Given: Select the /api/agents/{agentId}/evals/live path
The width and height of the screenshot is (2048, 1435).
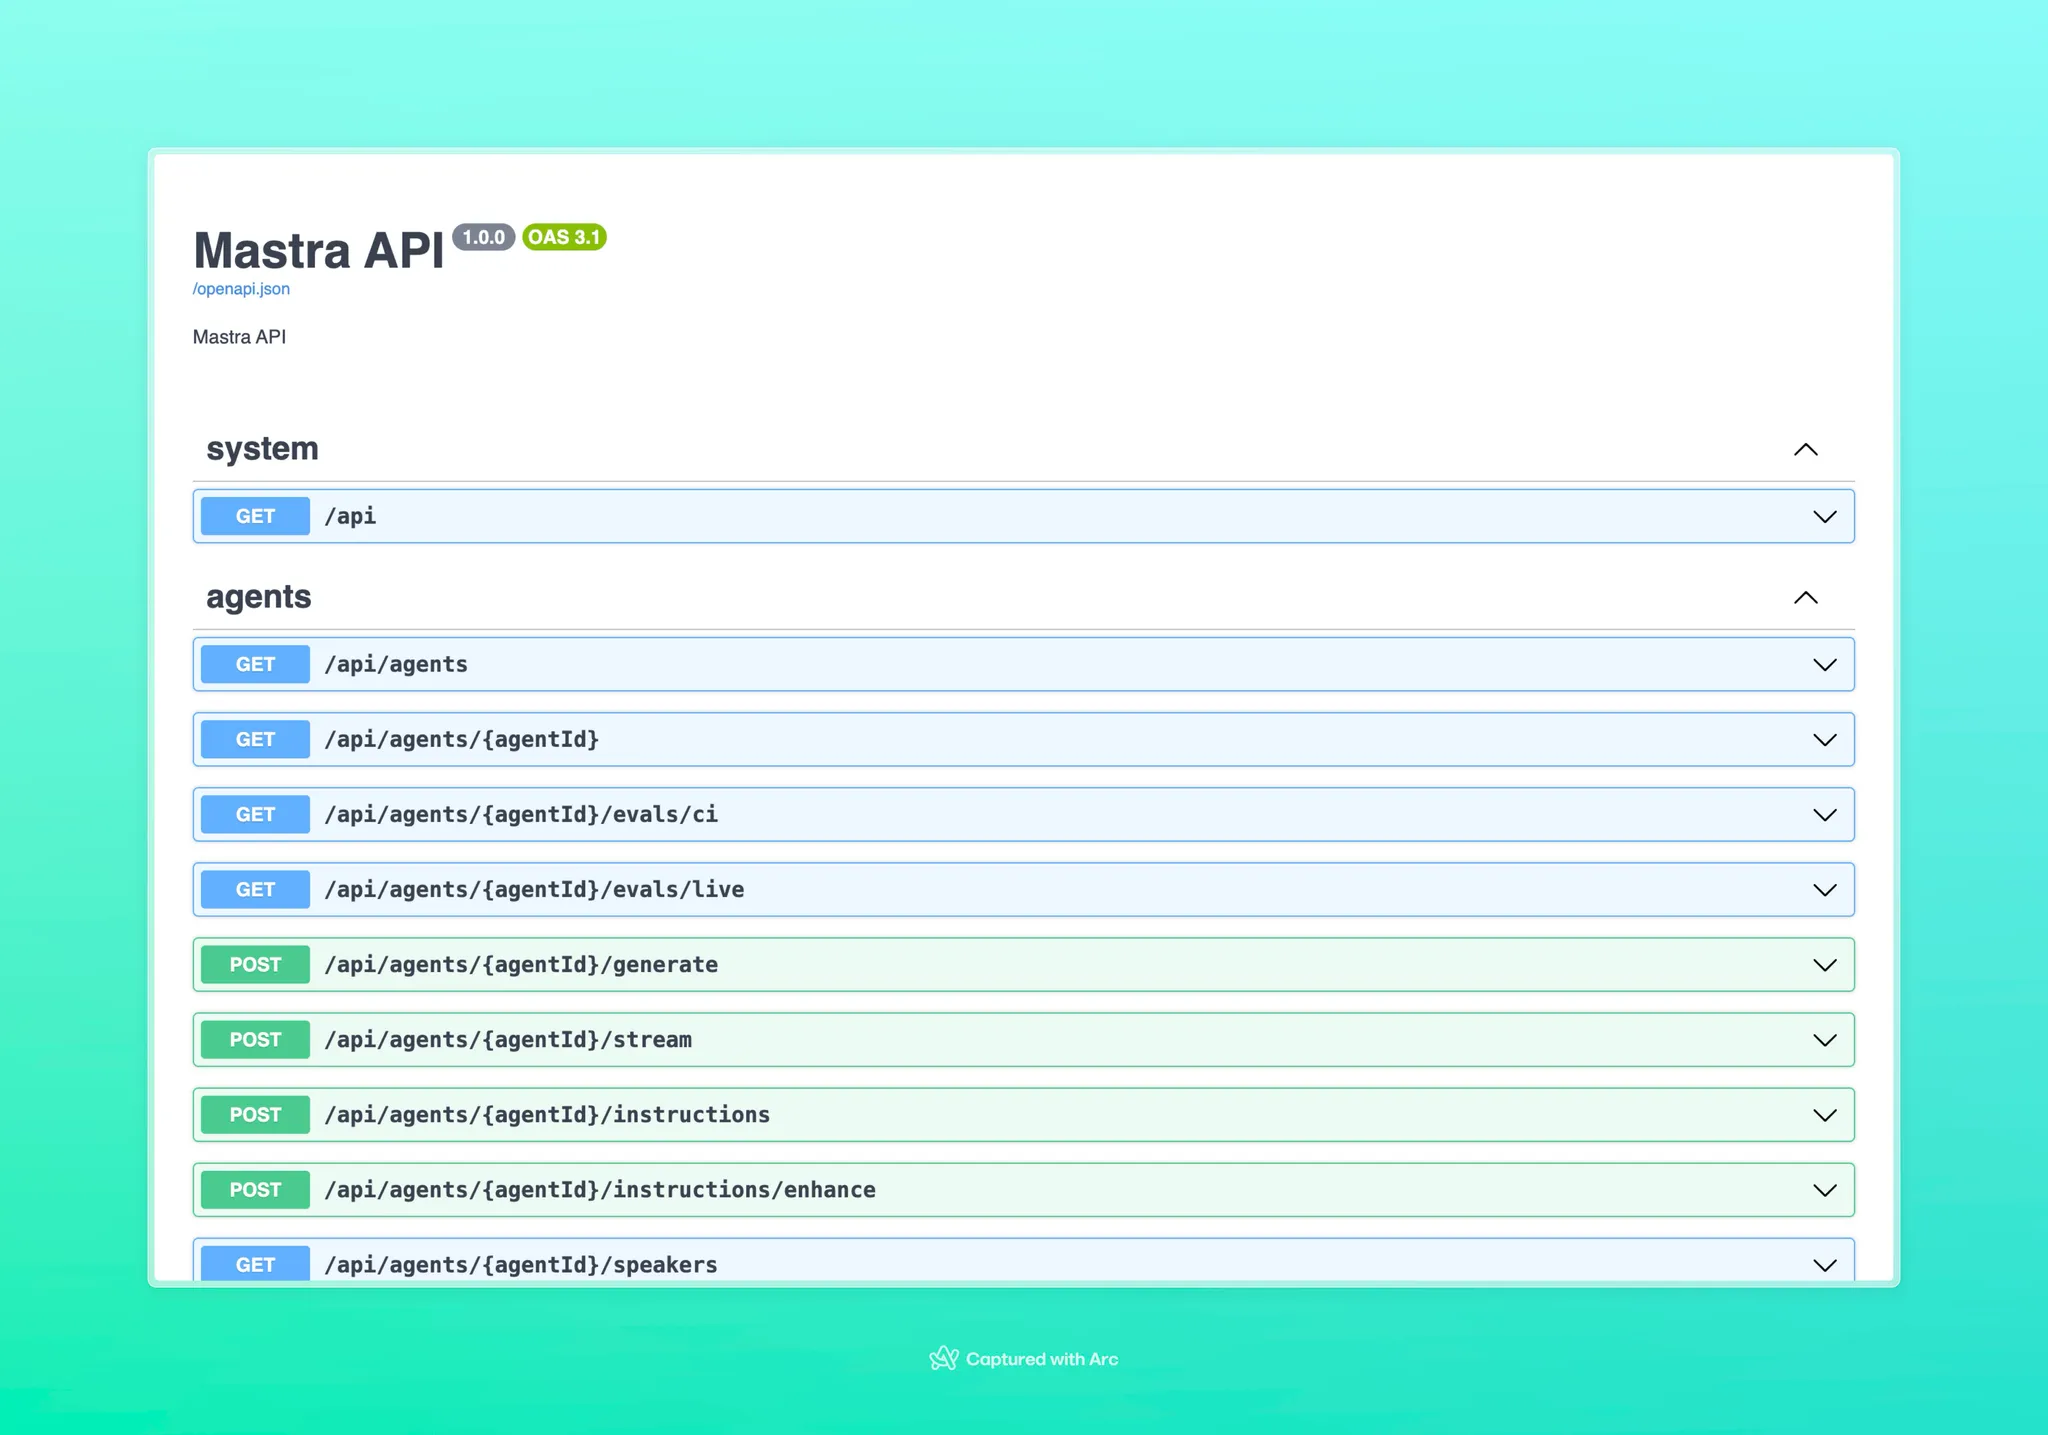Looking at the screenshot, I should pos(534,889).
